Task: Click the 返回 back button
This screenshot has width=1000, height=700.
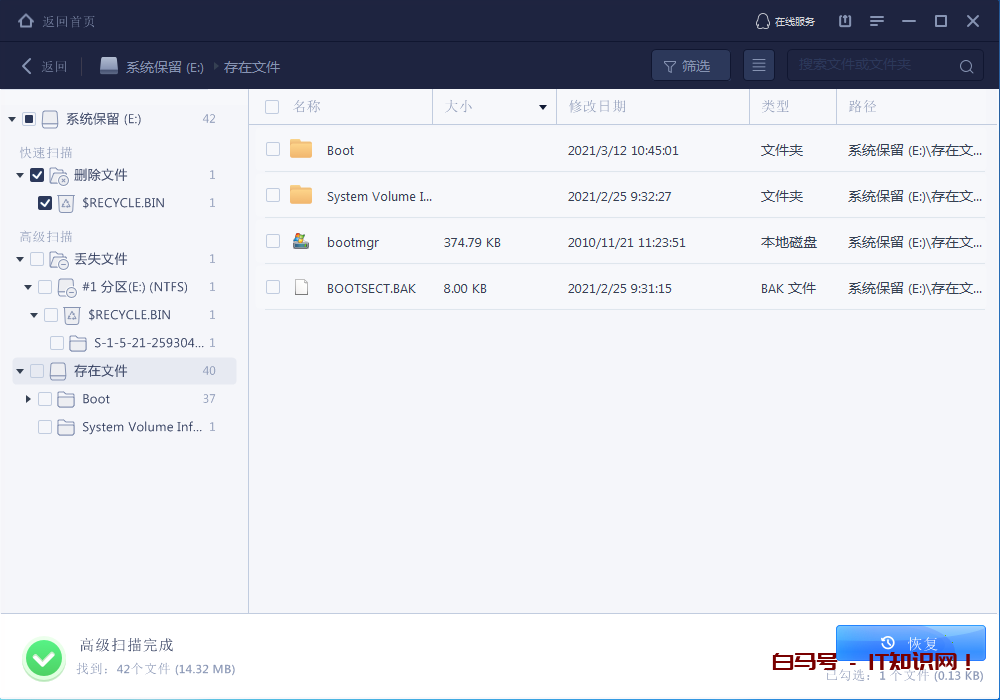Action: point(42,68)
